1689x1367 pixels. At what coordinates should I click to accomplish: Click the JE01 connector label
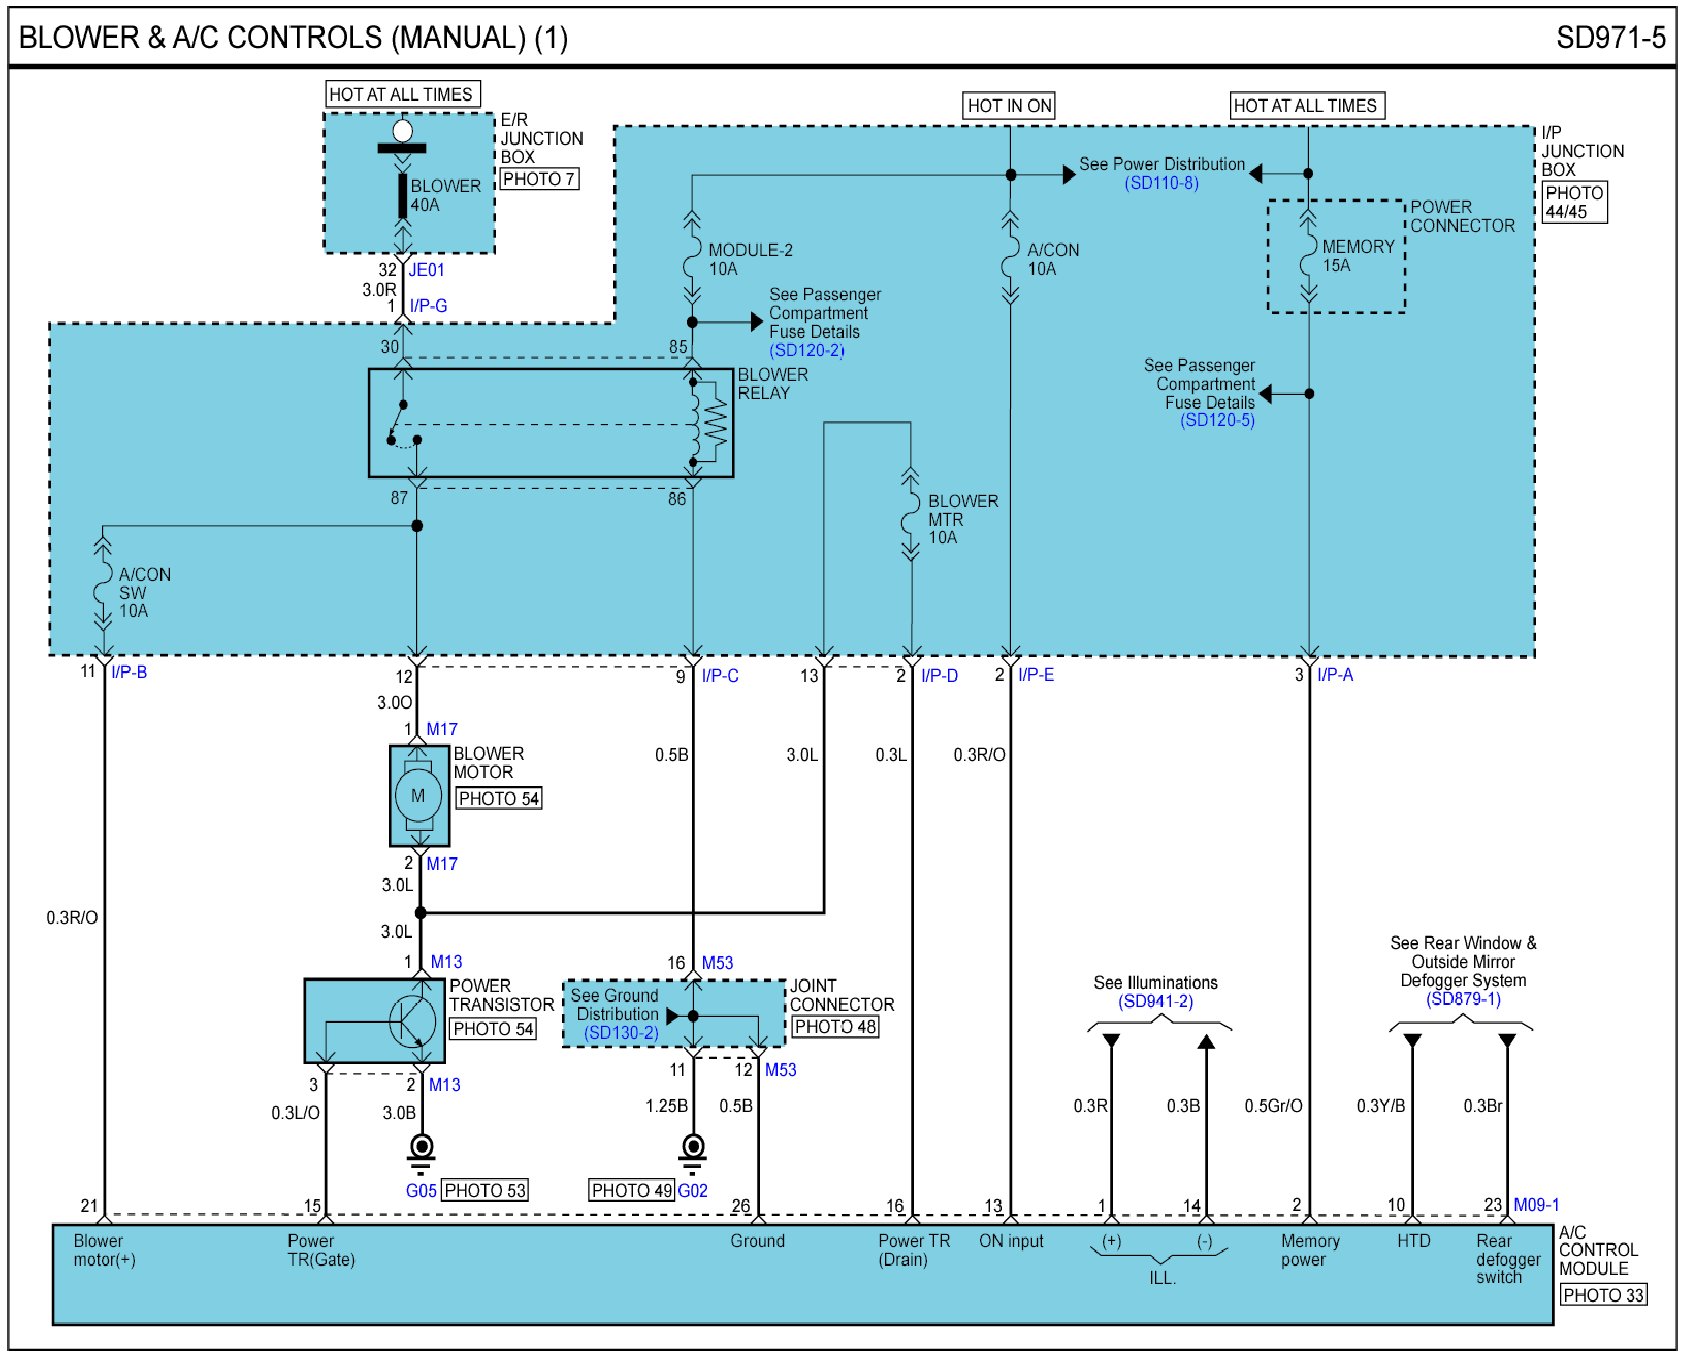tap(427, 270)
